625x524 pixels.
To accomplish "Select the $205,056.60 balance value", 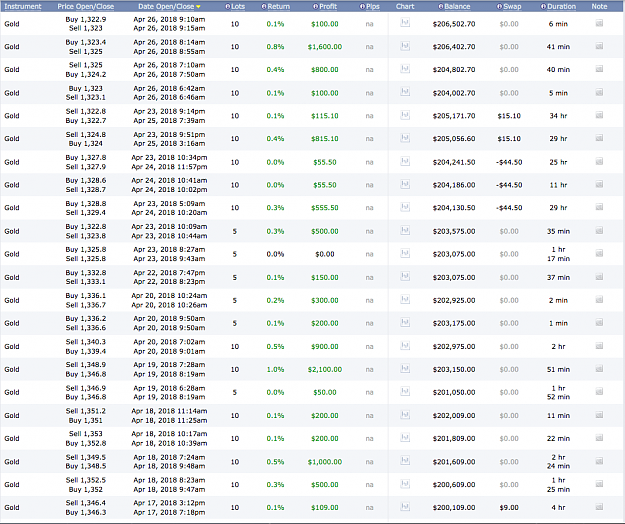I will [x=454, y=138].
